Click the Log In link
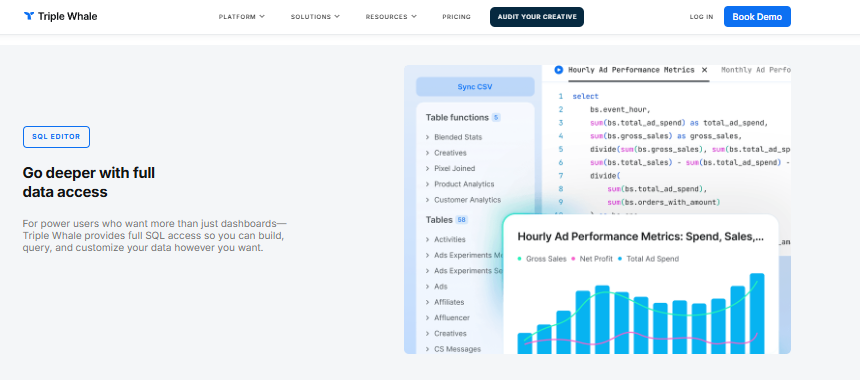860x380 pixels. click(x=701, y=17)
